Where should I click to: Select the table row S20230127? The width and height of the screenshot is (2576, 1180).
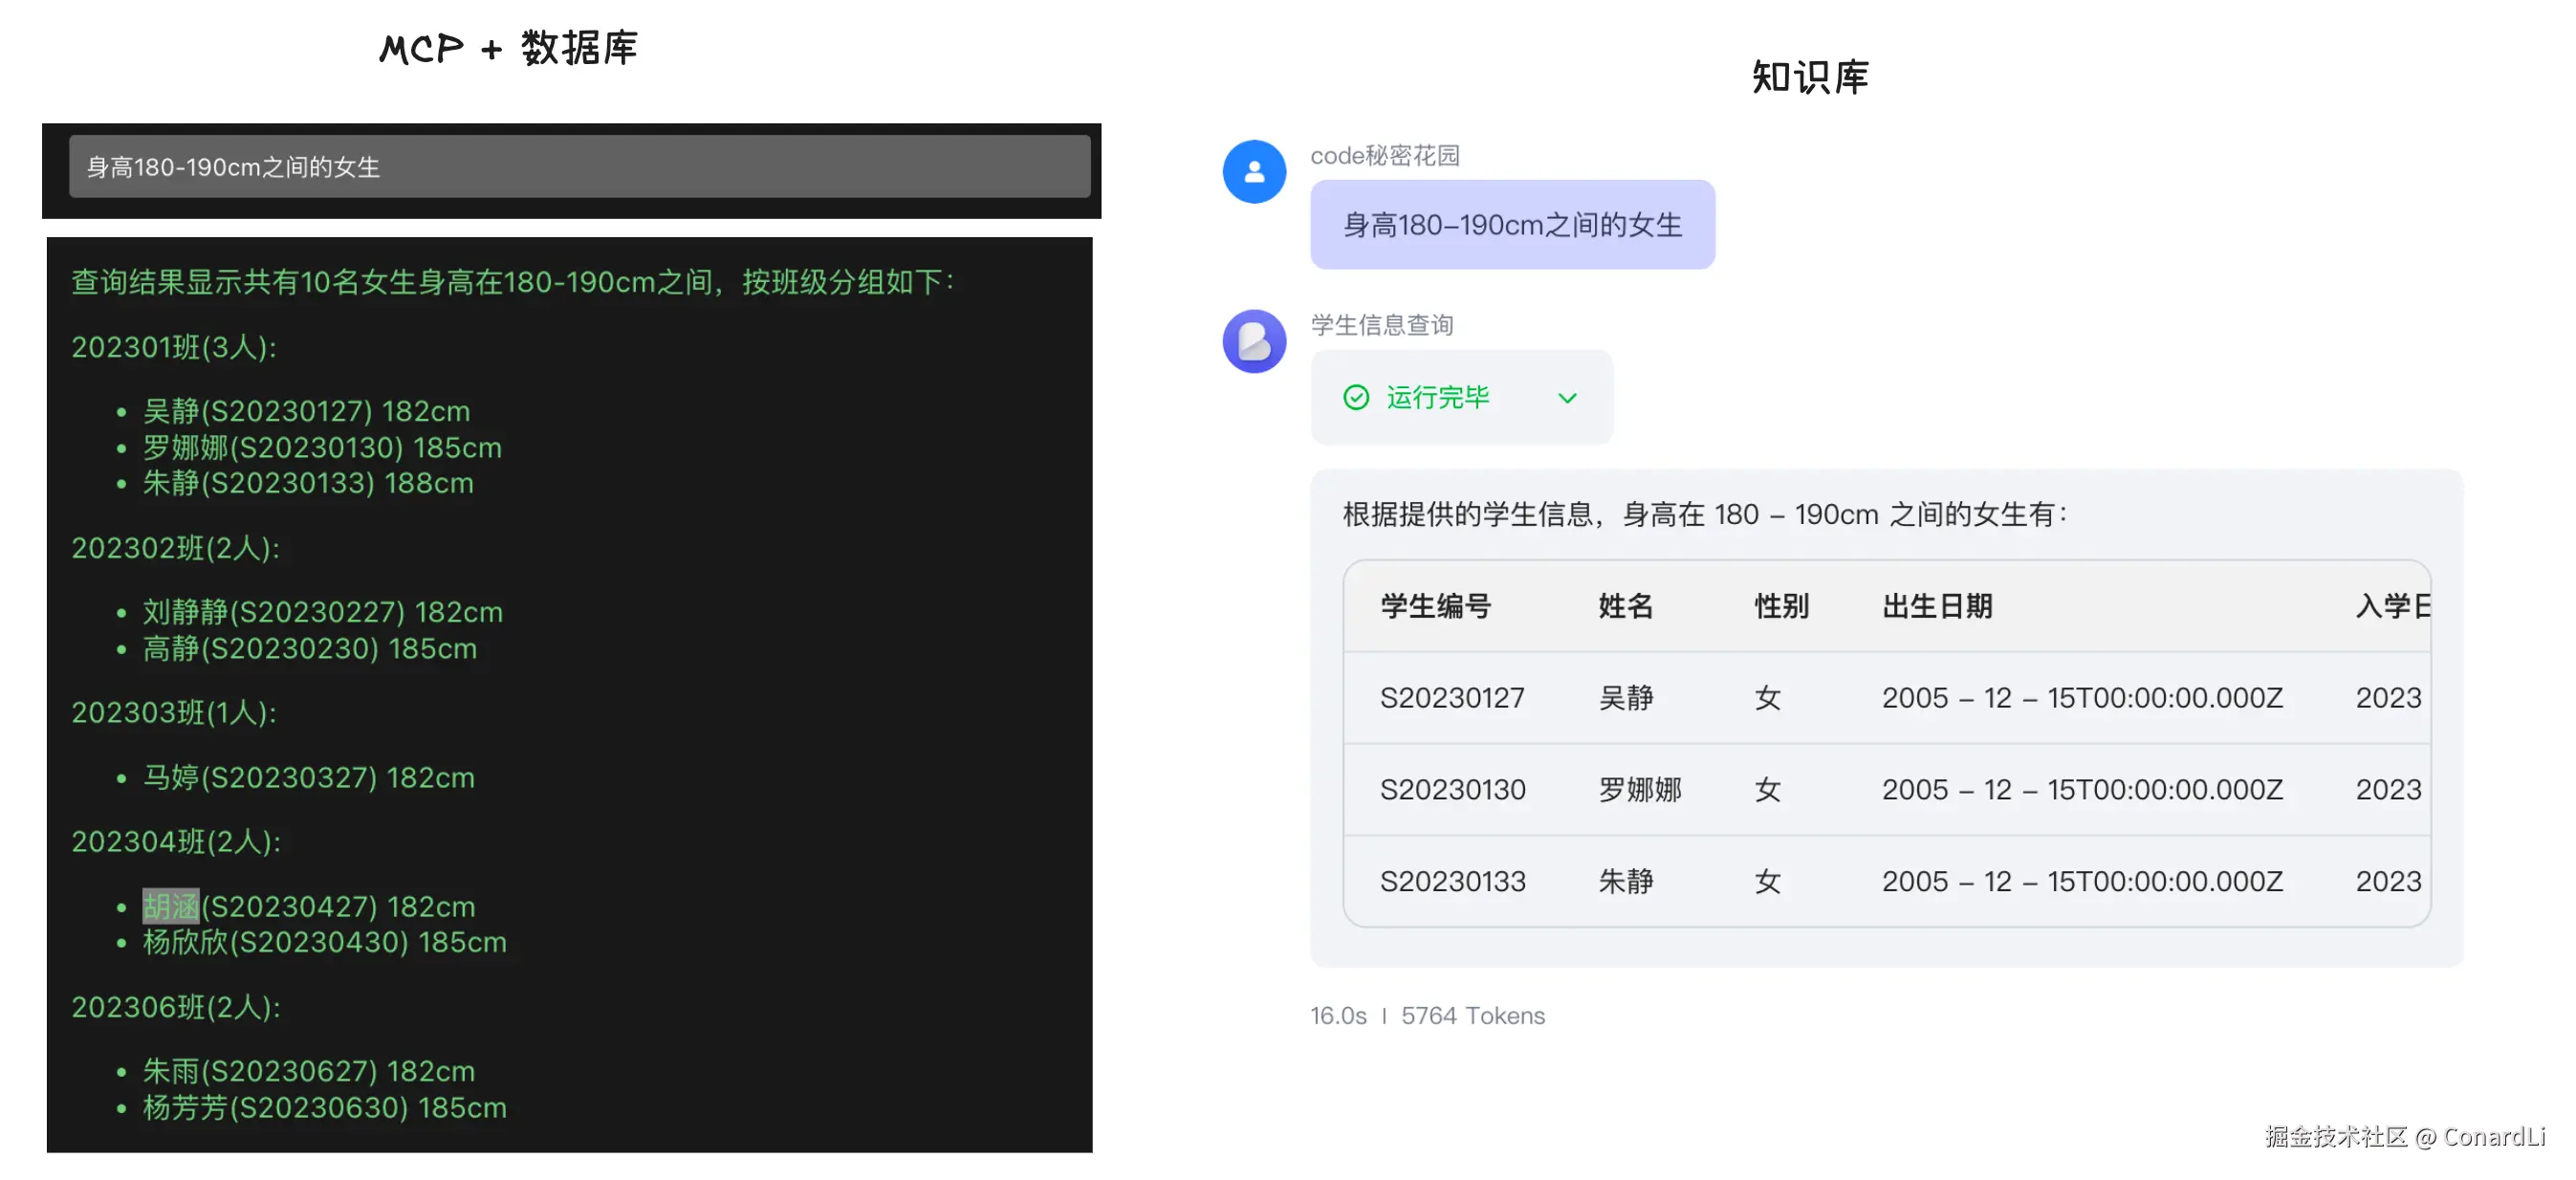(1452, 698)
